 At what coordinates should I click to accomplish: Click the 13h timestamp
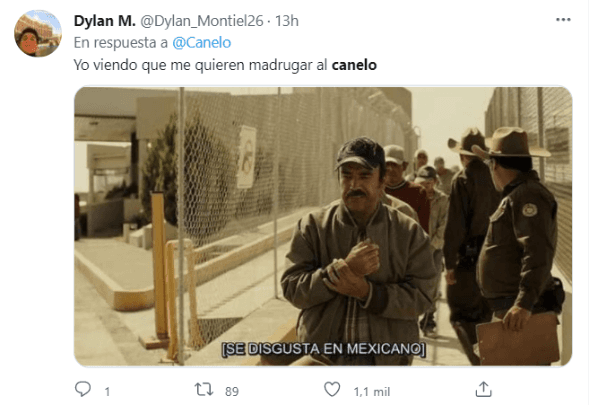pos(287,21)
